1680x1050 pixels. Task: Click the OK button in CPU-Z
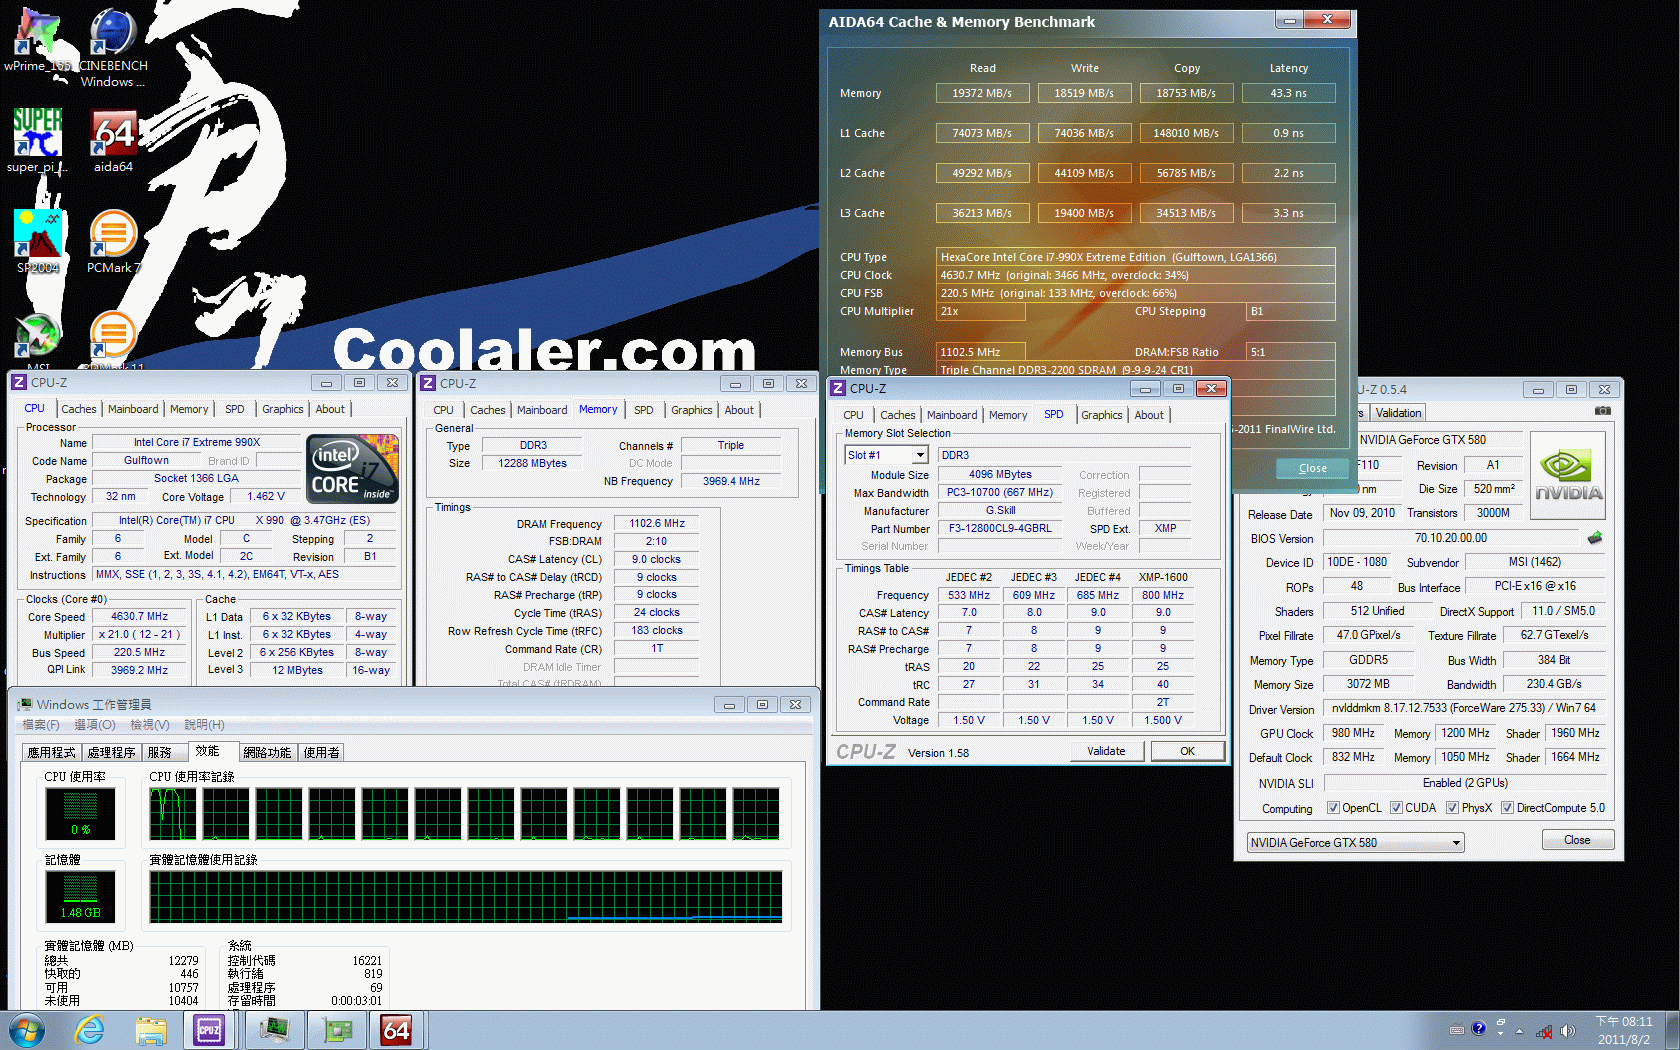(1187, 751)
